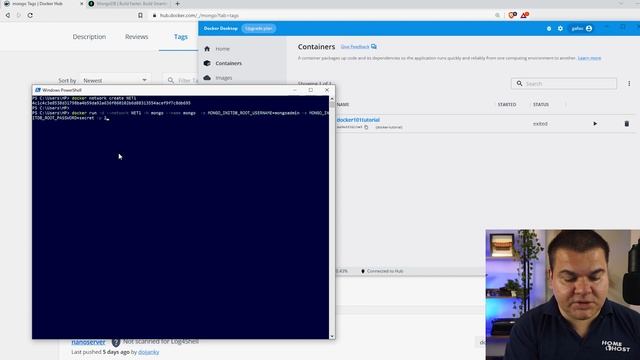
Task: Maximize the PowerShell window
Action: (311, 90)
